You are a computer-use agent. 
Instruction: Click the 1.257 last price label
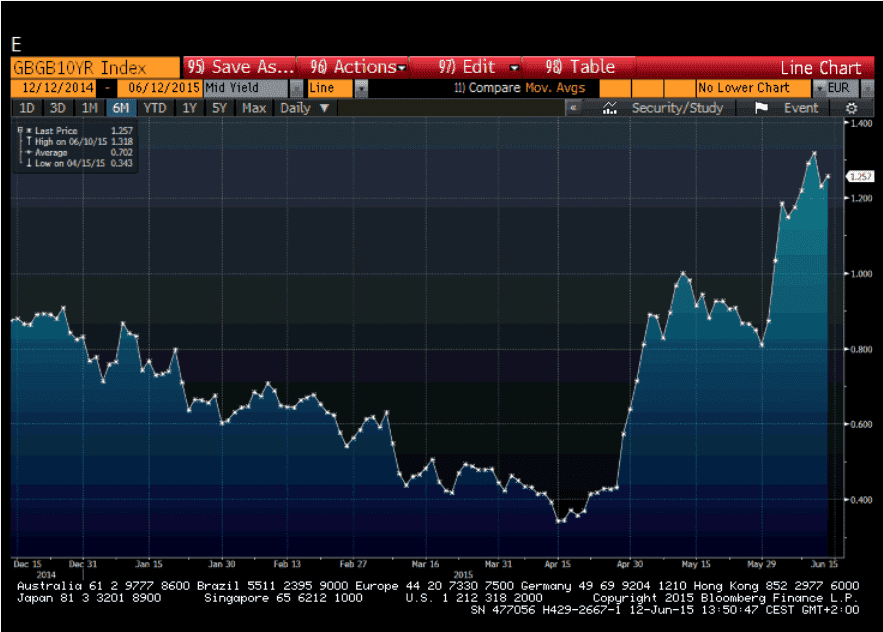[x=858, y=176]
